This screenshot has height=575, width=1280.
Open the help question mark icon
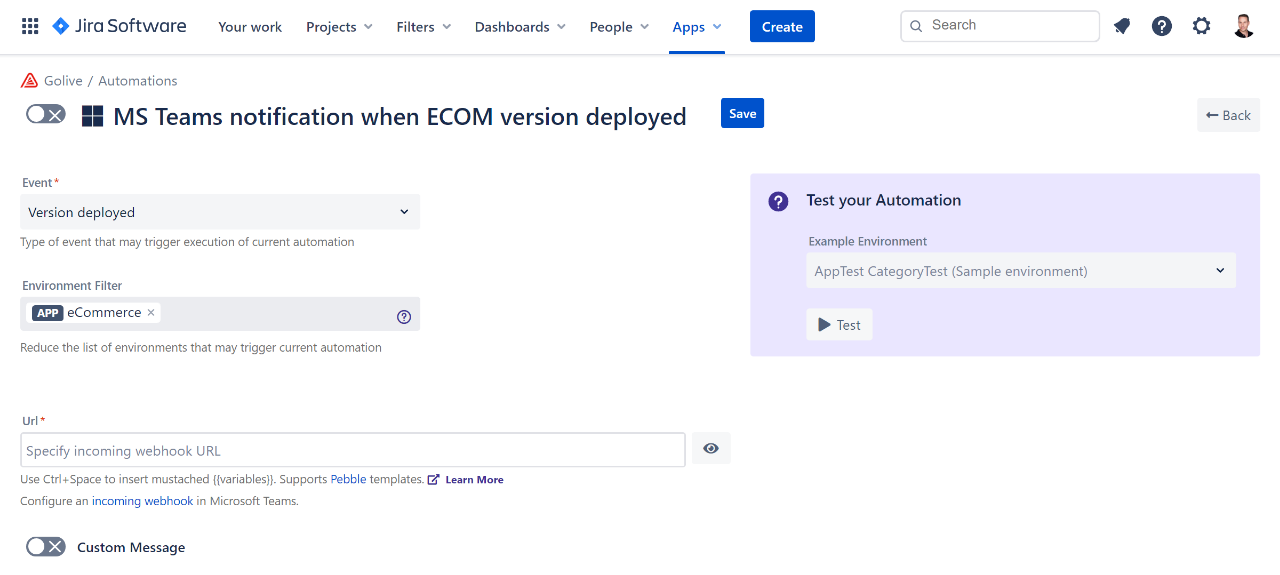pyautogui.click(x=1161, y=26)
